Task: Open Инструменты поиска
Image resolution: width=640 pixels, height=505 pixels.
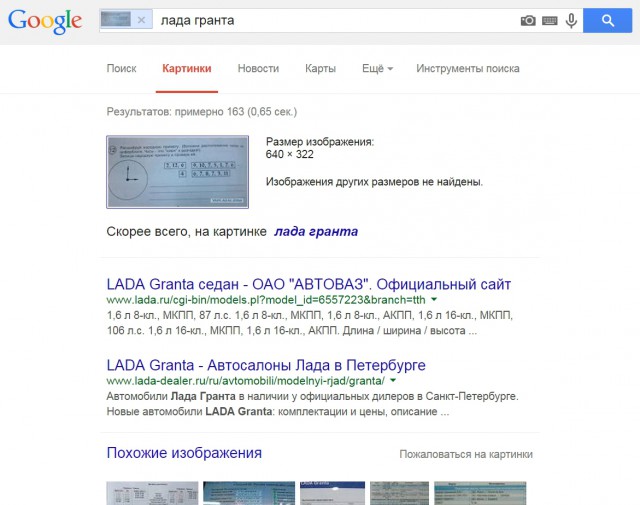Action: point(468,69)
